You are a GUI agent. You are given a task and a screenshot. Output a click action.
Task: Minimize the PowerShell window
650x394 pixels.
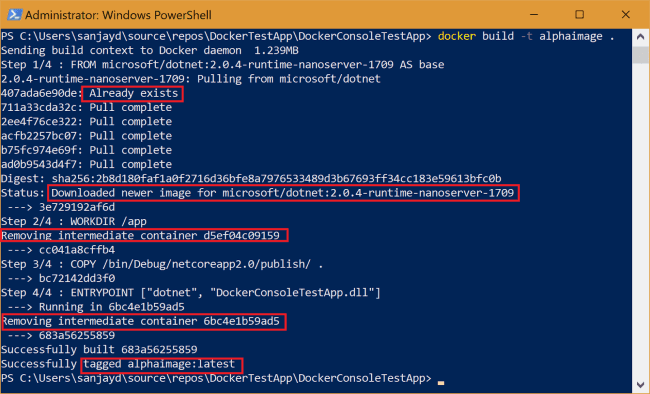tap(534, 15)
